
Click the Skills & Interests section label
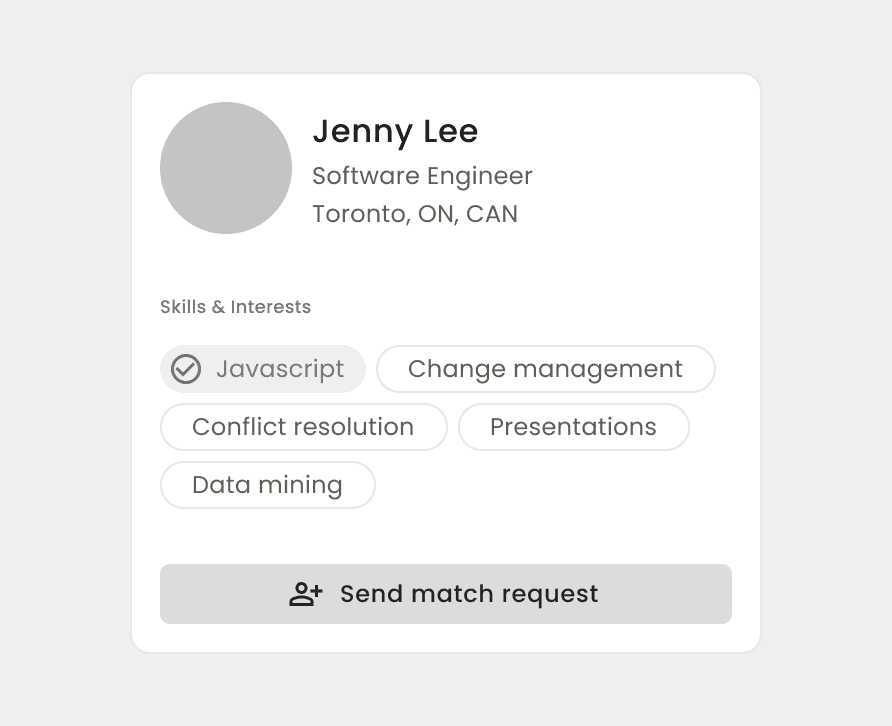(235, 307)
